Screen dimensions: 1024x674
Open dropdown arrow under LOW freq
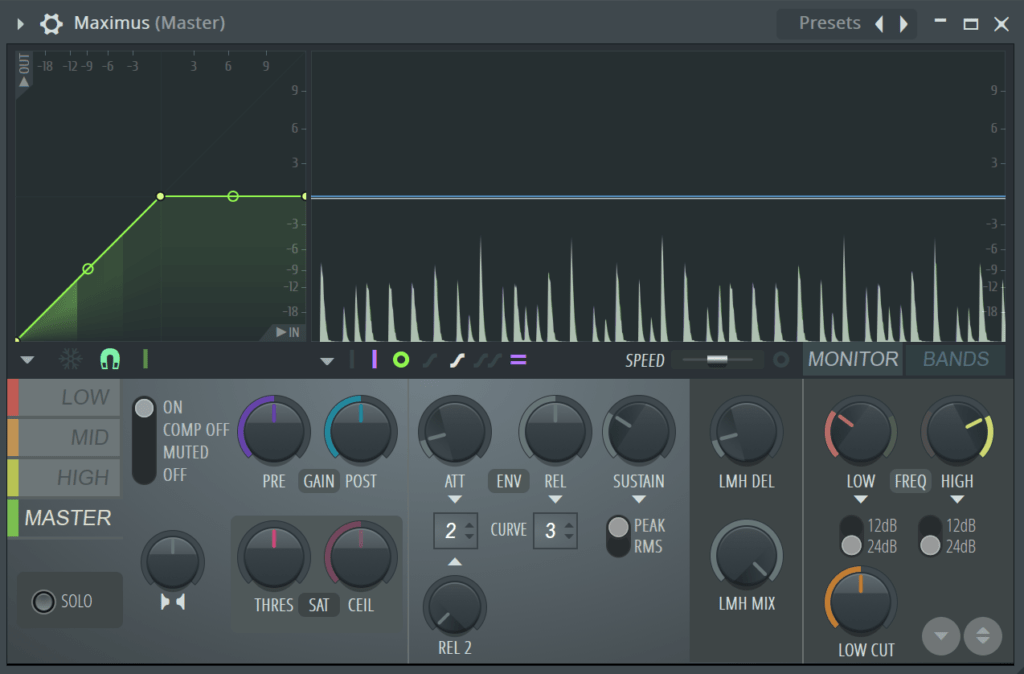pos(861,500)
